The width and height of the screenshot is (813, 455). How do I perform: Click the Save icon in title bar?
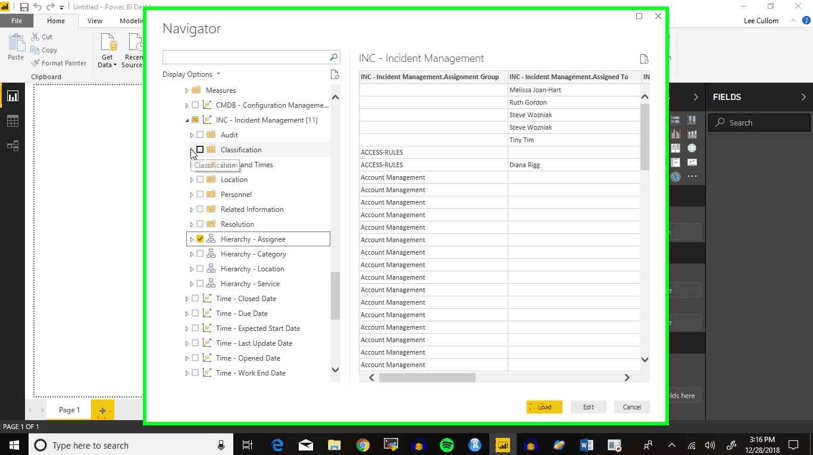[x=24, y=7]
